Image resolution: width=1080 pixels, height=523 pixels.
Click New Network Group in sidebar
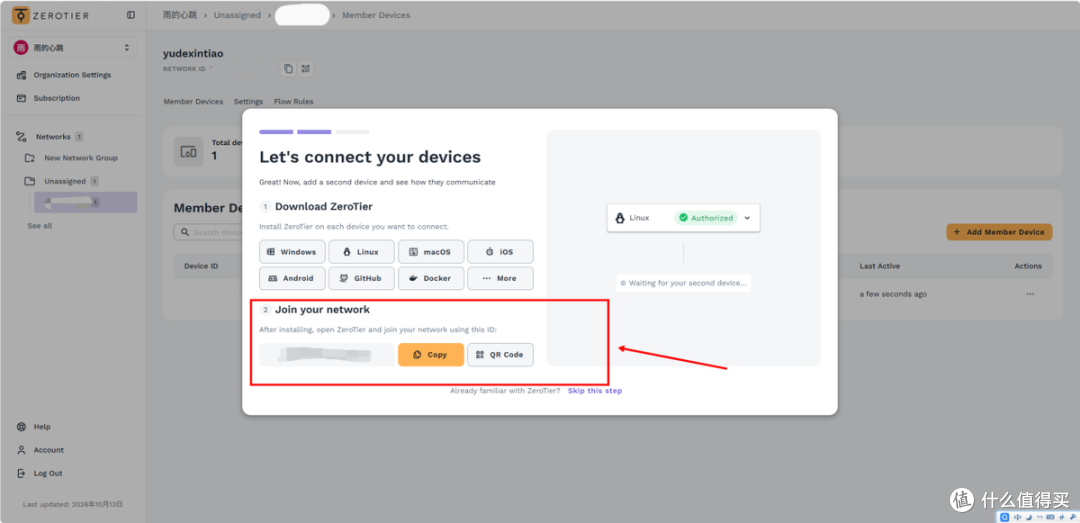coord(81,158)
